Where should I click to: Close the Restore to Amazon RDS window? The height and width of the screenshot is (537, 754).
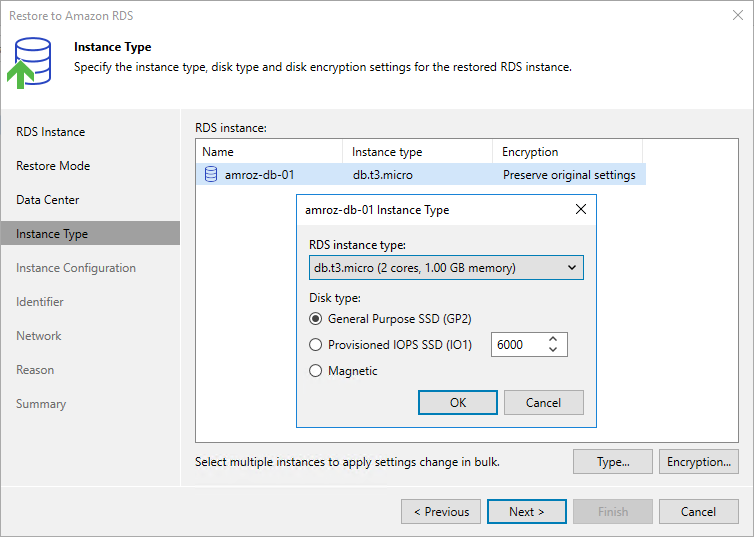(x=738, y=15)
